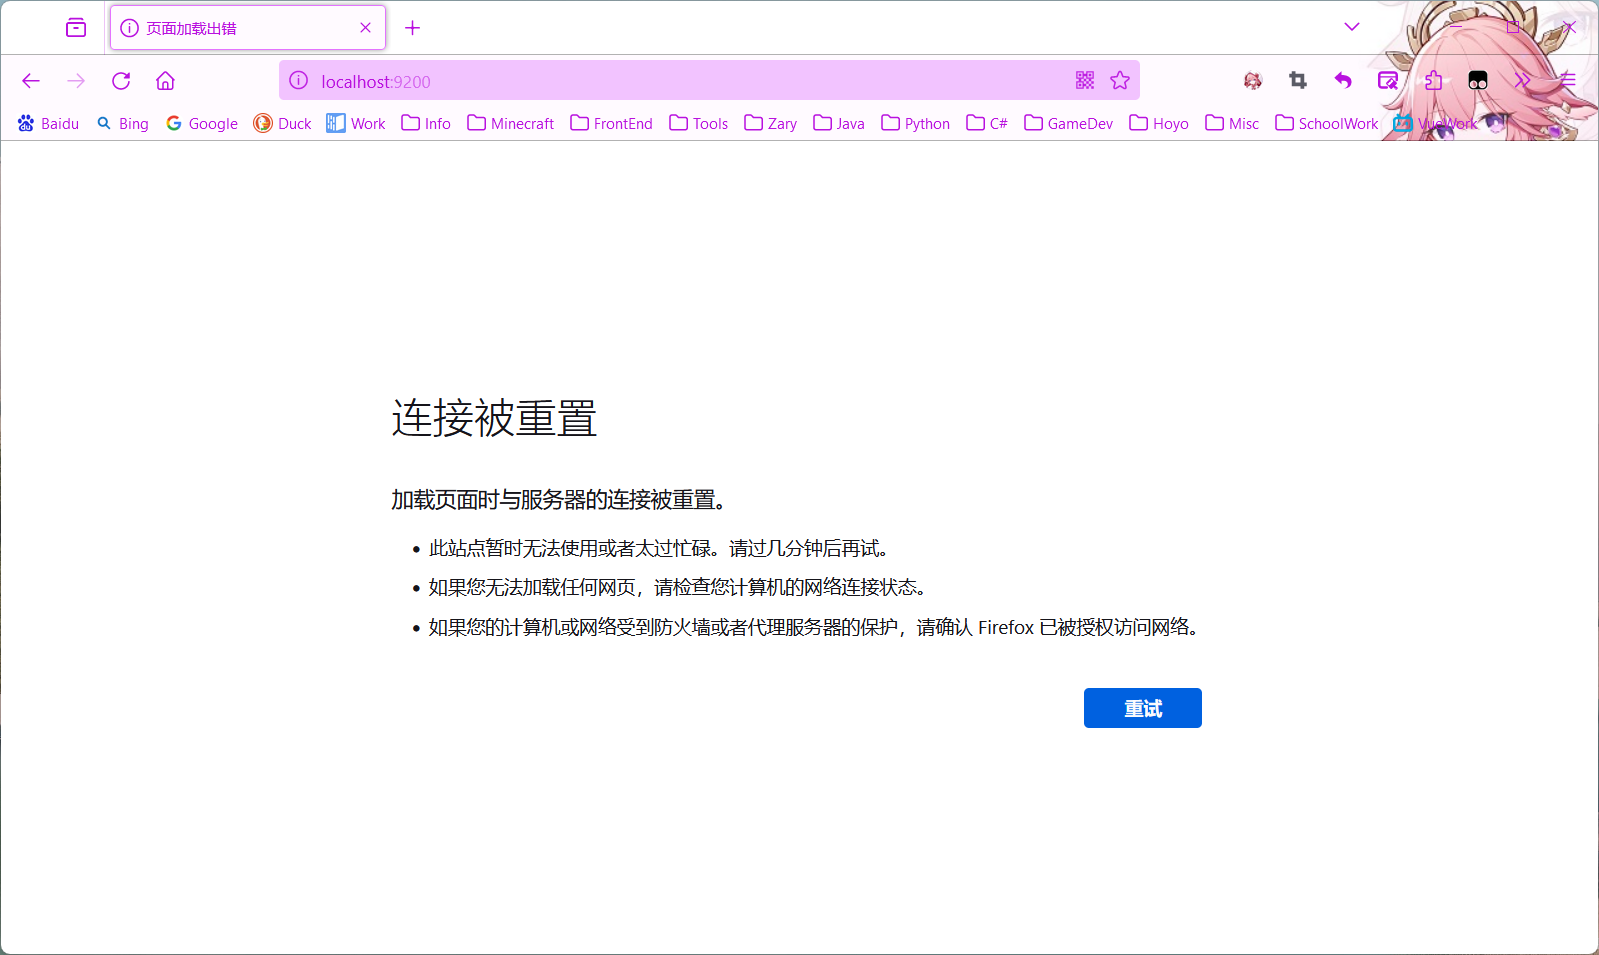Expand the Tools bookmarks folder
Viewport: 1599px width, 955px height.
(x=699, y=123)
